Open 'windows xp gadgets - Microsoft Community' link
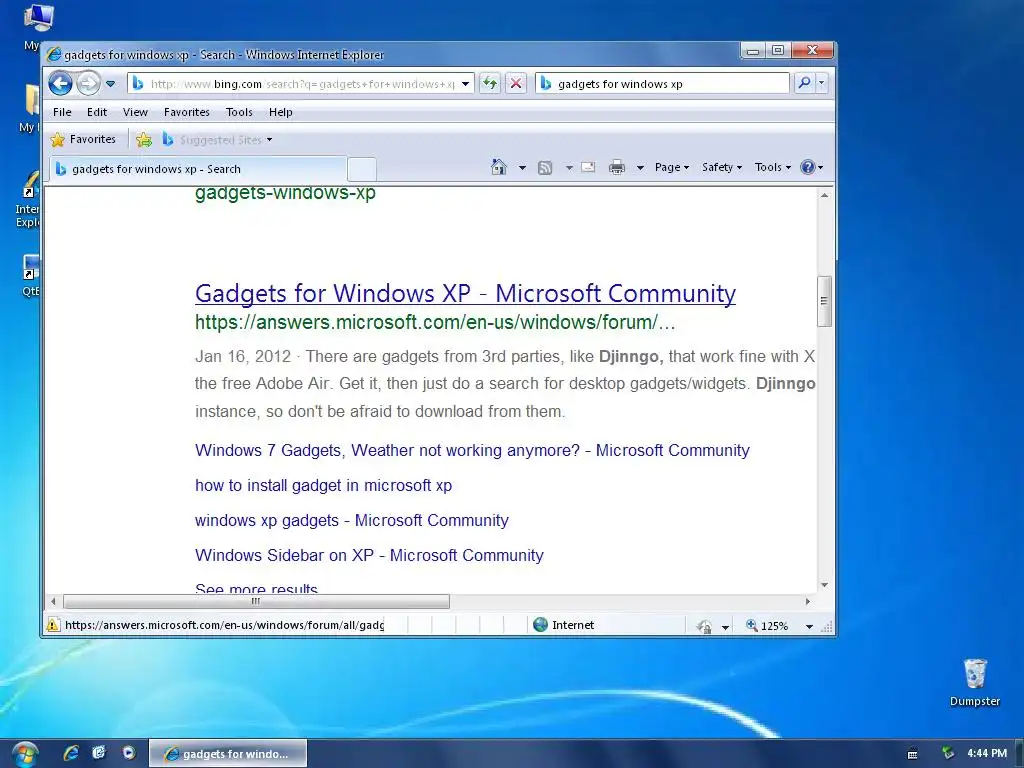 pyautogui.click(x=351, y=520)
